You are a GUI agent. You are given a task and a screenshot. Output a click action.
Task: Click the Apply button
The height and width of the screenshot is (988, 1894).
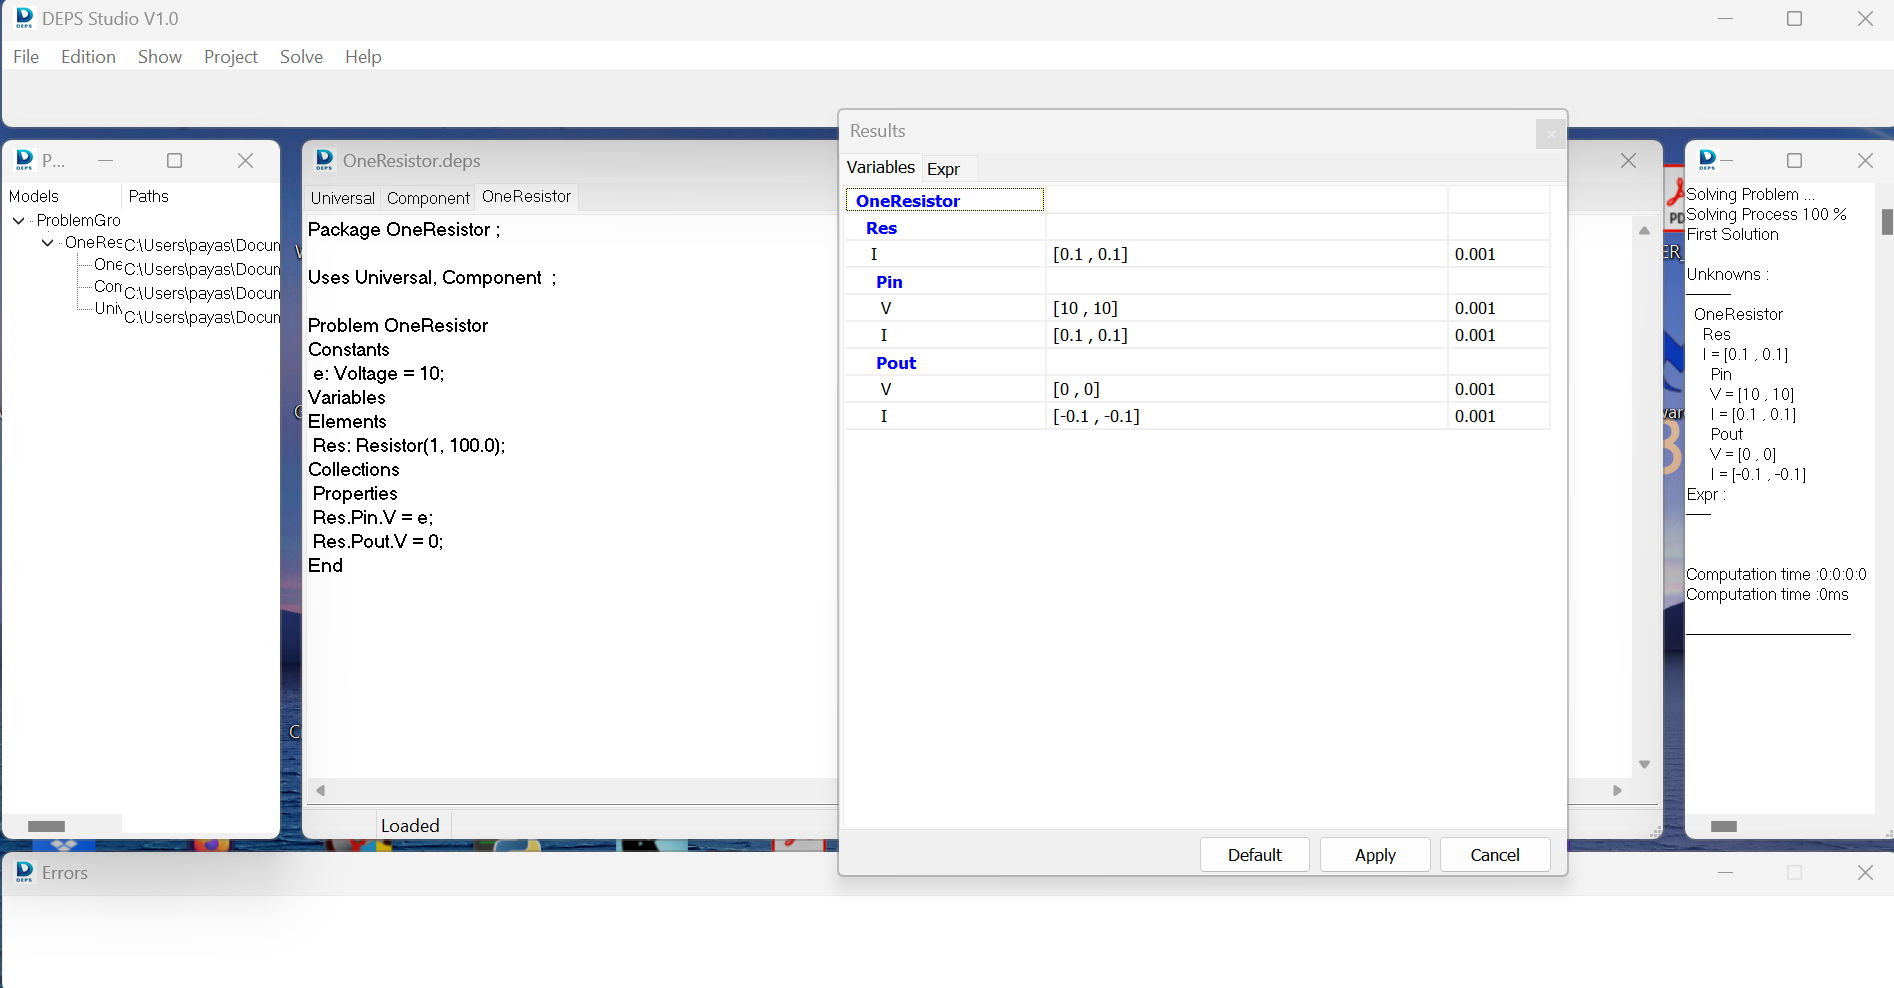point(1374,855)
